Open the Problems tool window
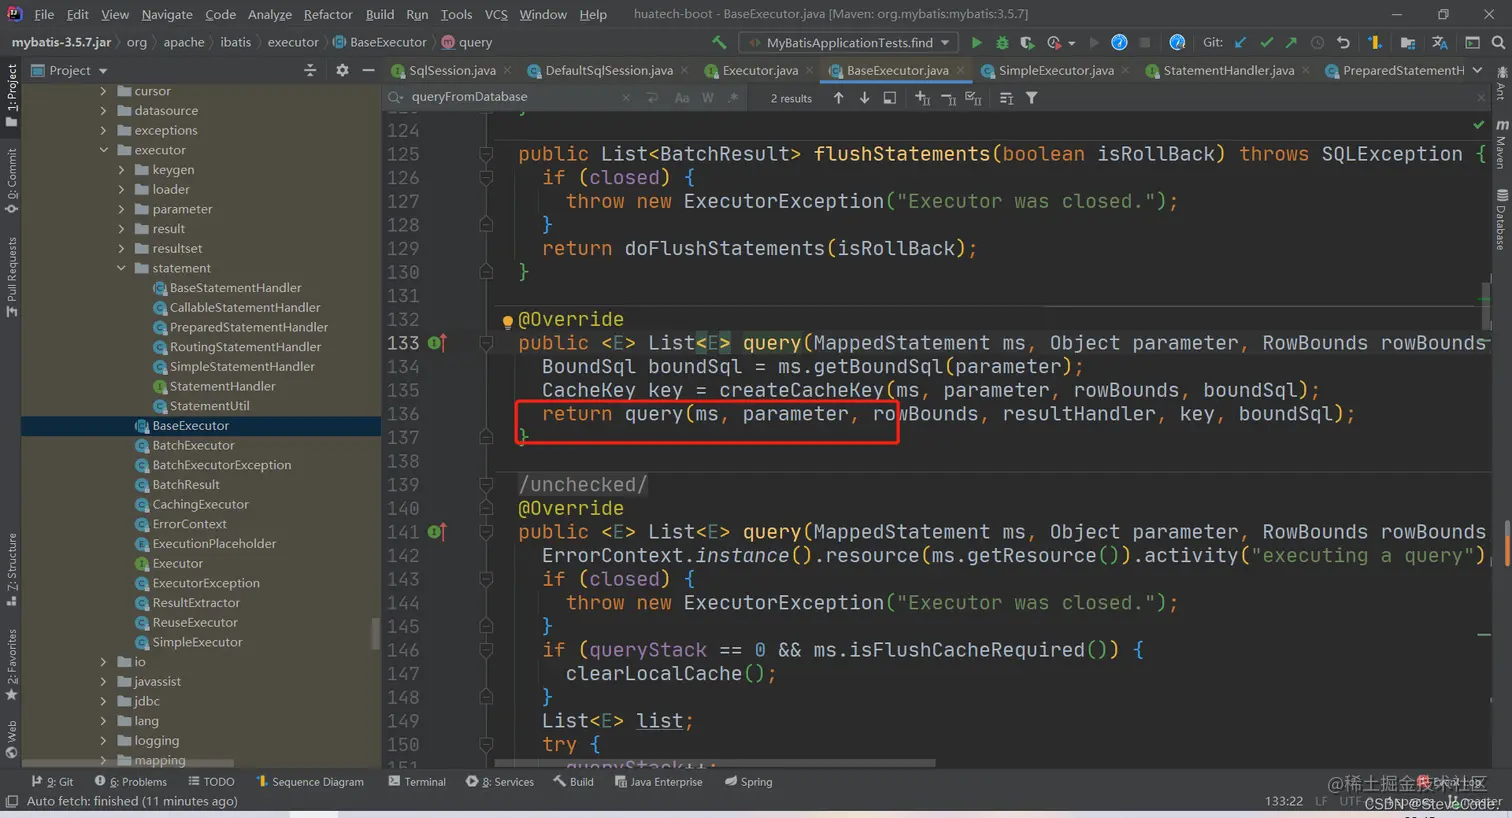This screenshot has width=1512, height=818. [131, 782]
